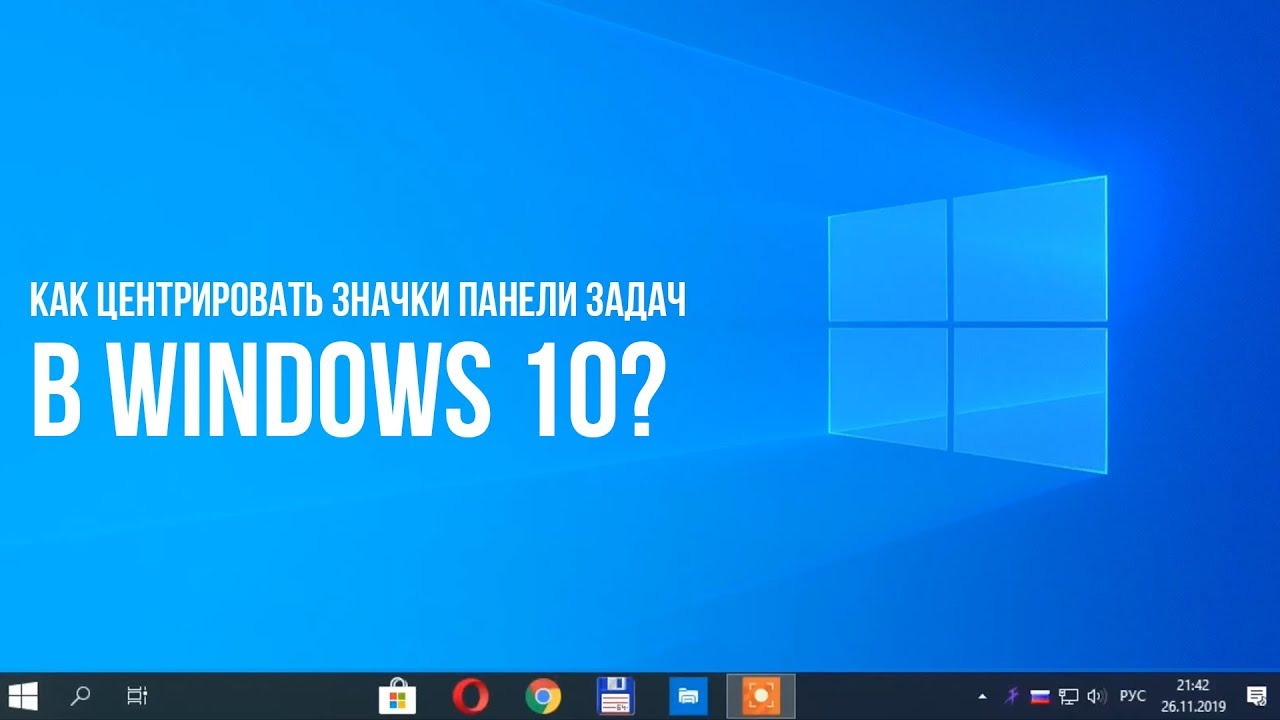Switch input language РУС indicator
The height and width of the screenshot is (720, 1280).
(x=1133, y=696)
